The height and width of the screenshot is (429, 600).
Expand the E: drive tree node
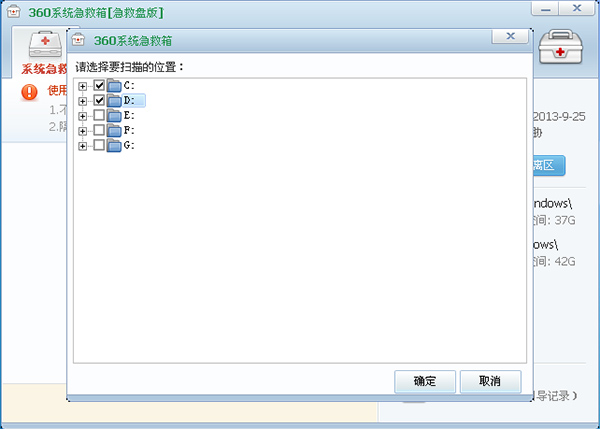coord(82,116)
